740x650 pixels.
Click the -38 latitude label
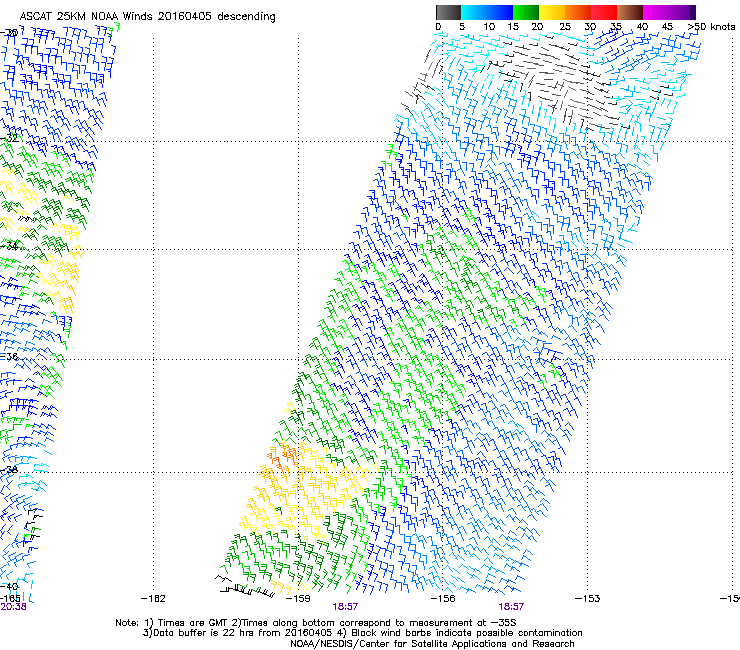pyautogui.click(x=9, y=470)
